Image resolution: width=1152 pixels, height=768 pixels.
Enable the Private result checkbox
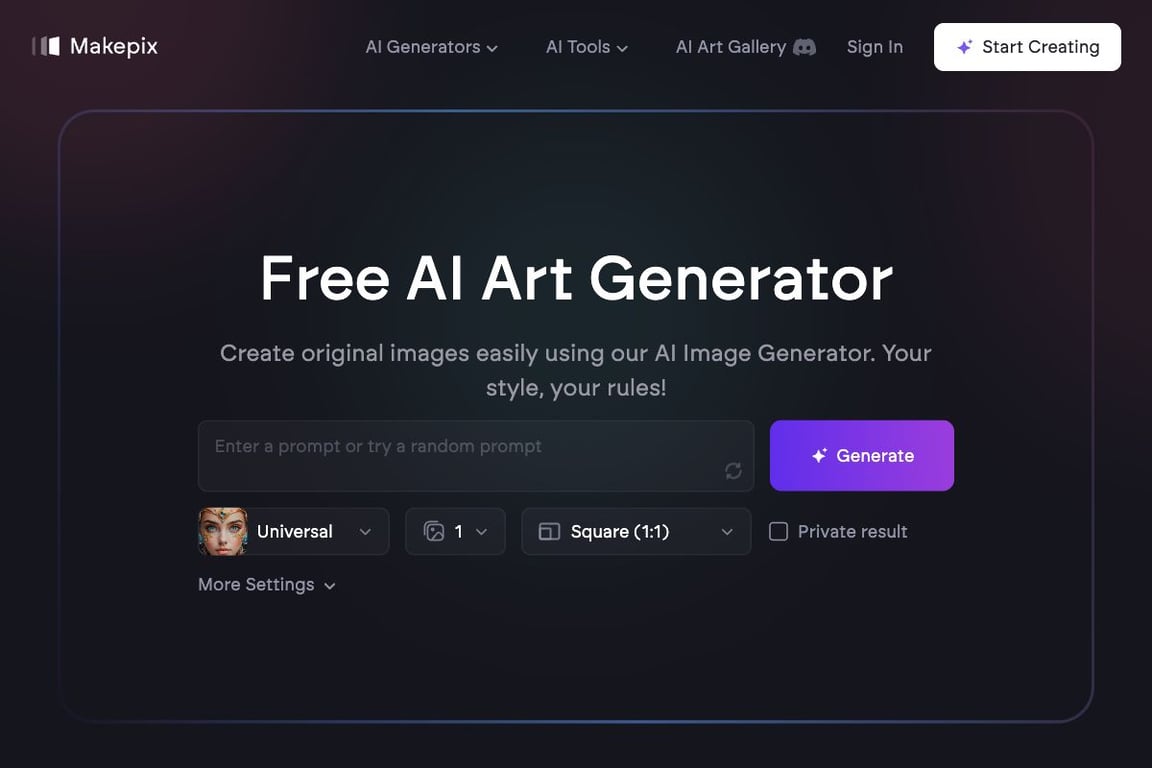pyautogui.click(x=778, y=531)
